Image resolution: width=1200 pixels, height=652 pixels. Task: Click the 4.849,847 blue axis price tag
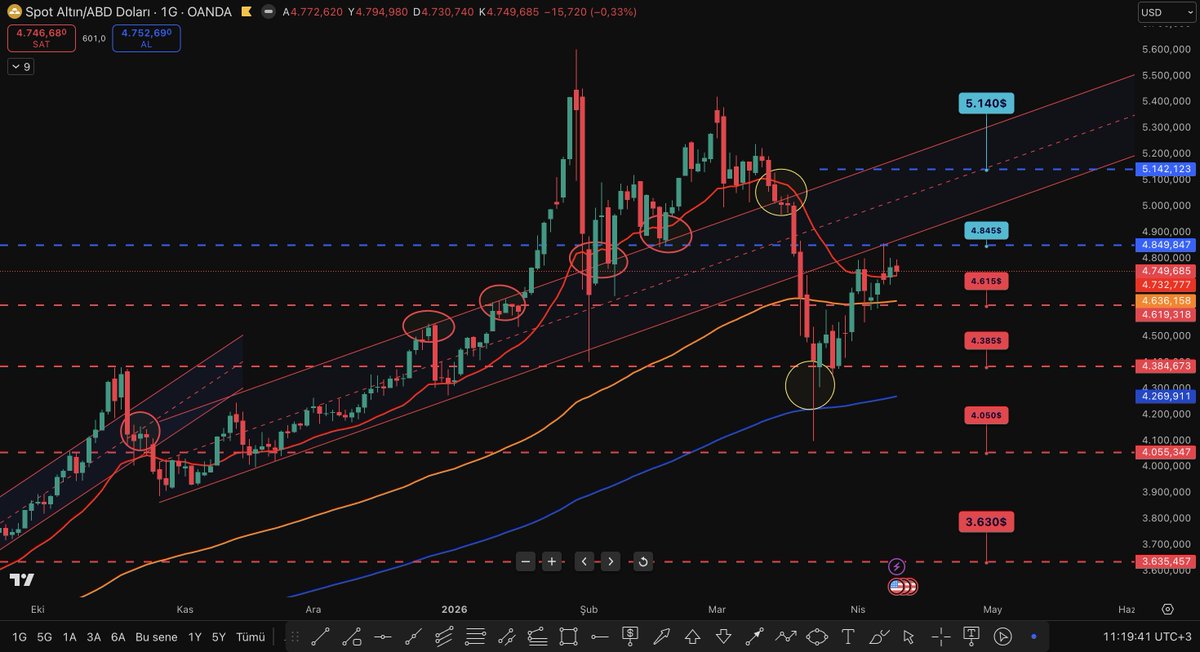[1166, 245]
